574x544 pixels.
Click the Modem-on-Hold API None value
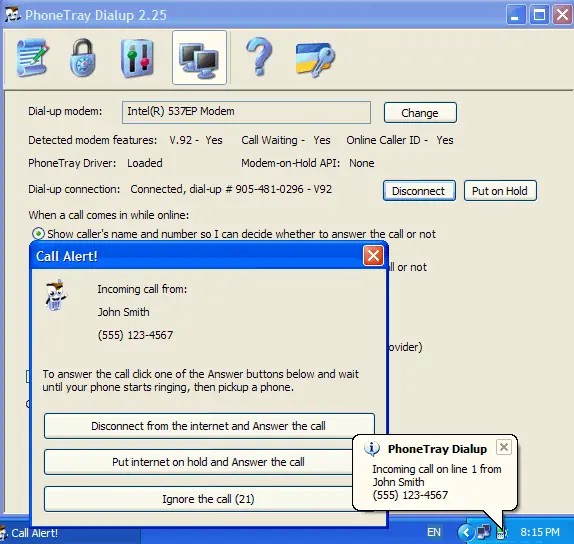point(362,163)
